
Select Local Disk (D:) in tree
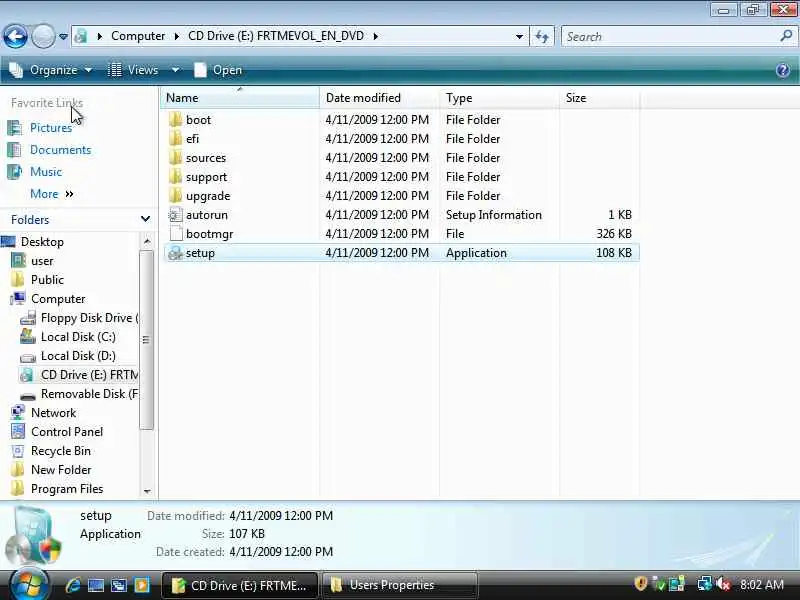coord(78,356)
